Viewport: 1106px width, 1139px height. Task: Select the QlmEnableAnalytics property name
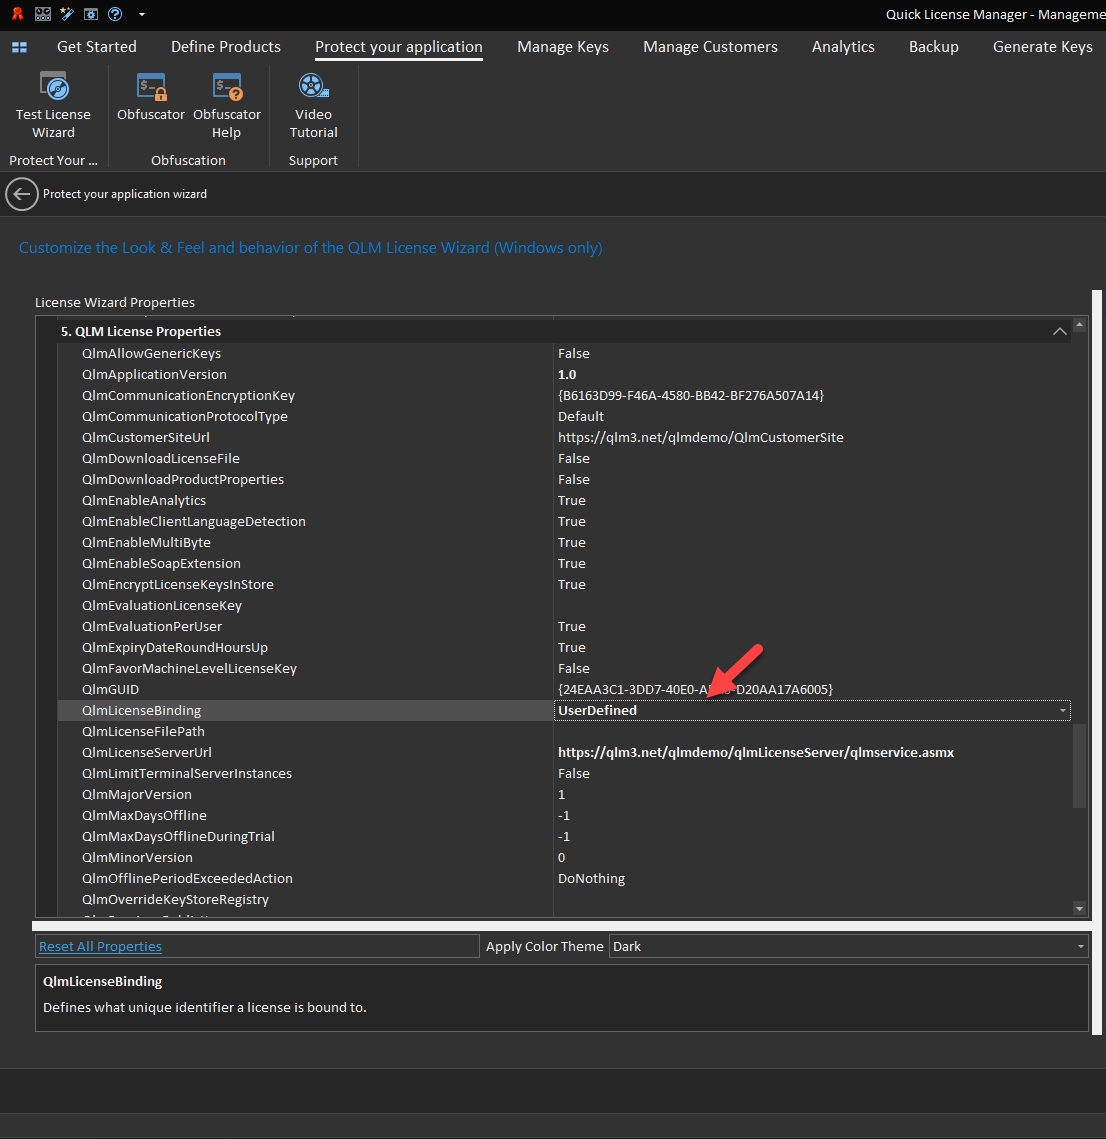(x=144, y=501)
